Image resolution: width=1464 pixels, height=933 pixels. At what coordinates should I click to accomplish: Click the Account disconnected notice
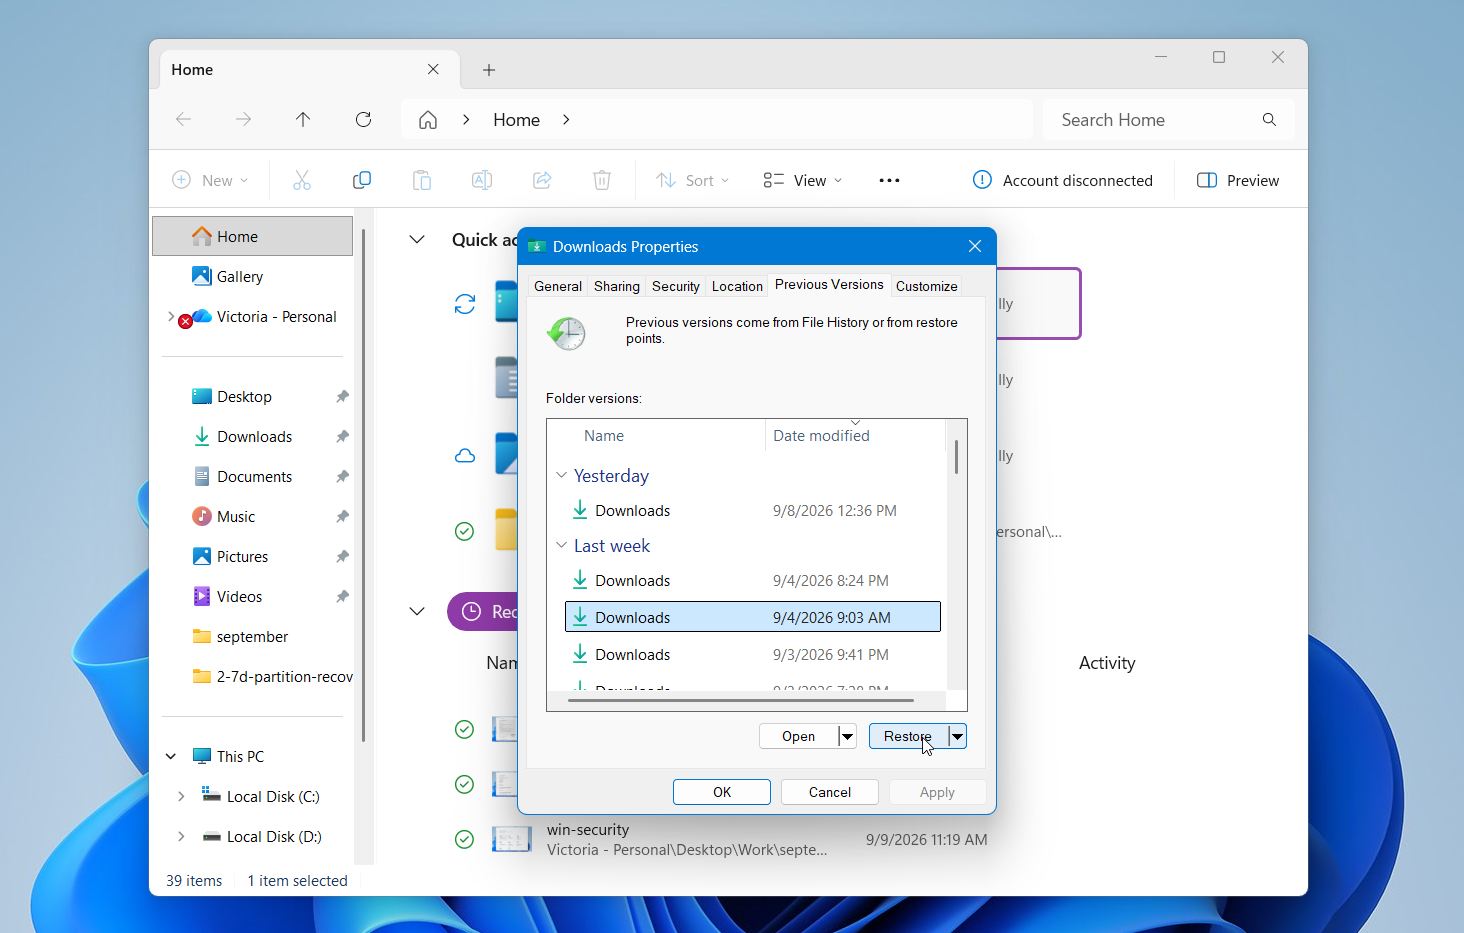[x=1063, y=180]
